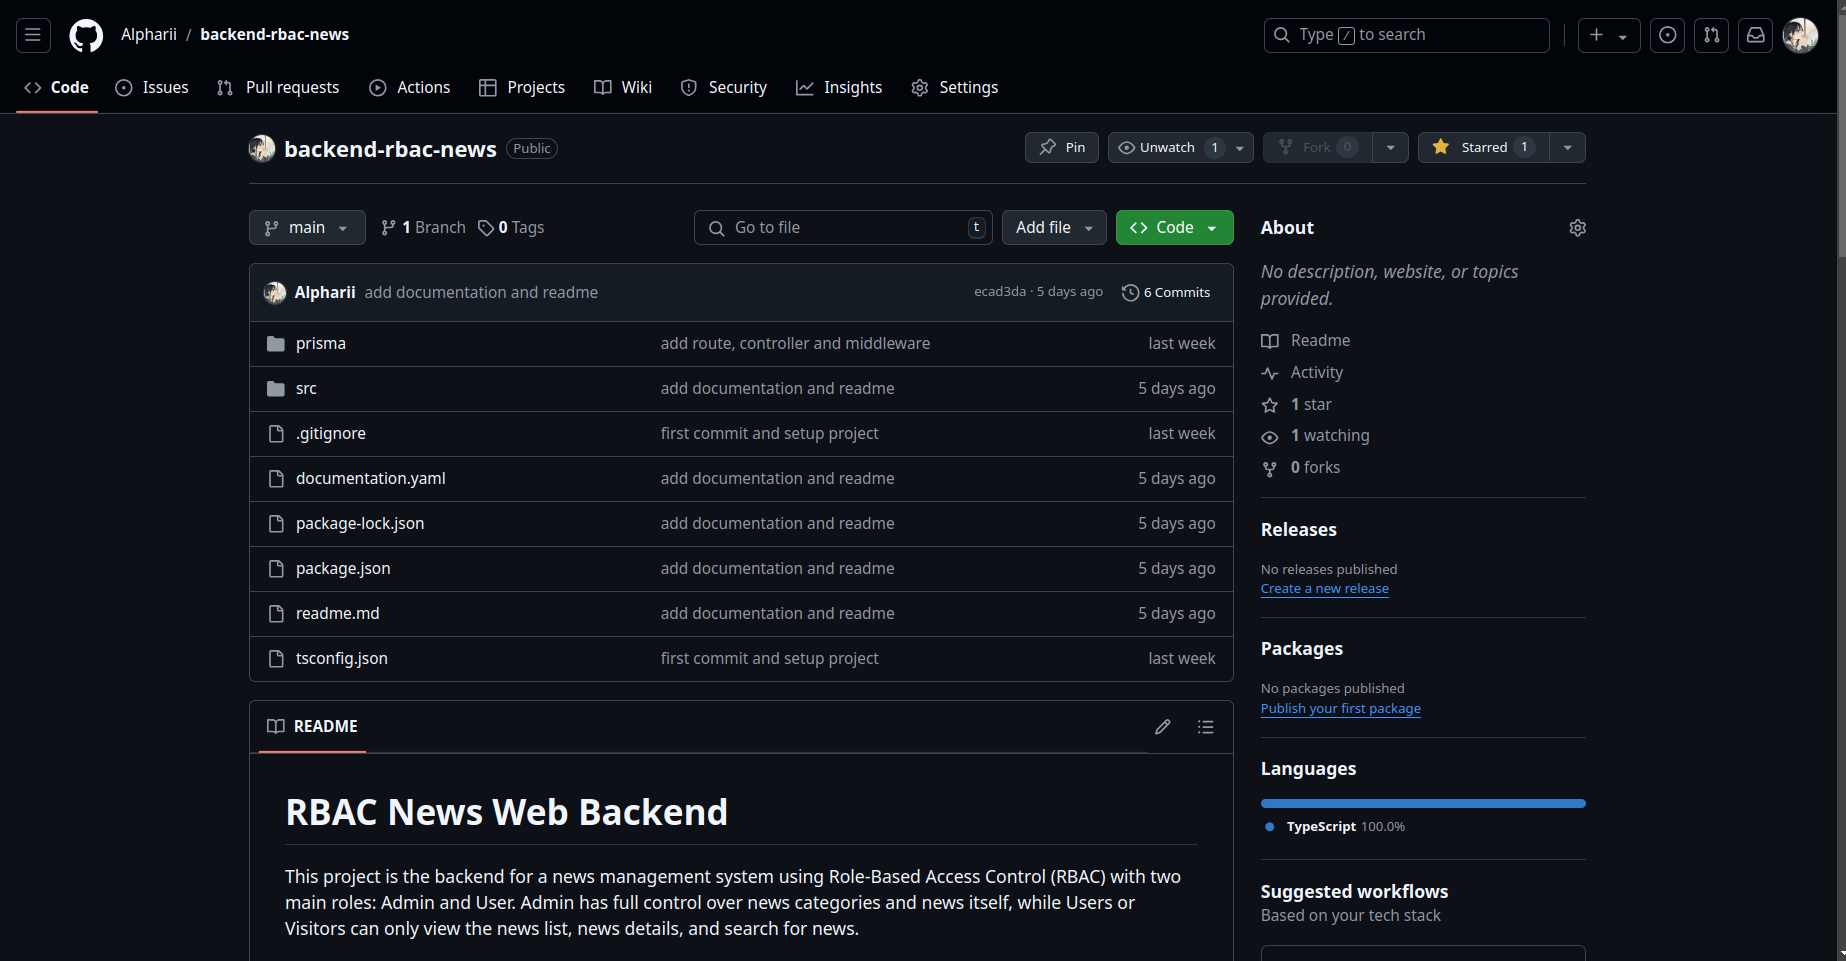Open the .gitignore file
1846x961 pixels.
(x=331, y=434)
